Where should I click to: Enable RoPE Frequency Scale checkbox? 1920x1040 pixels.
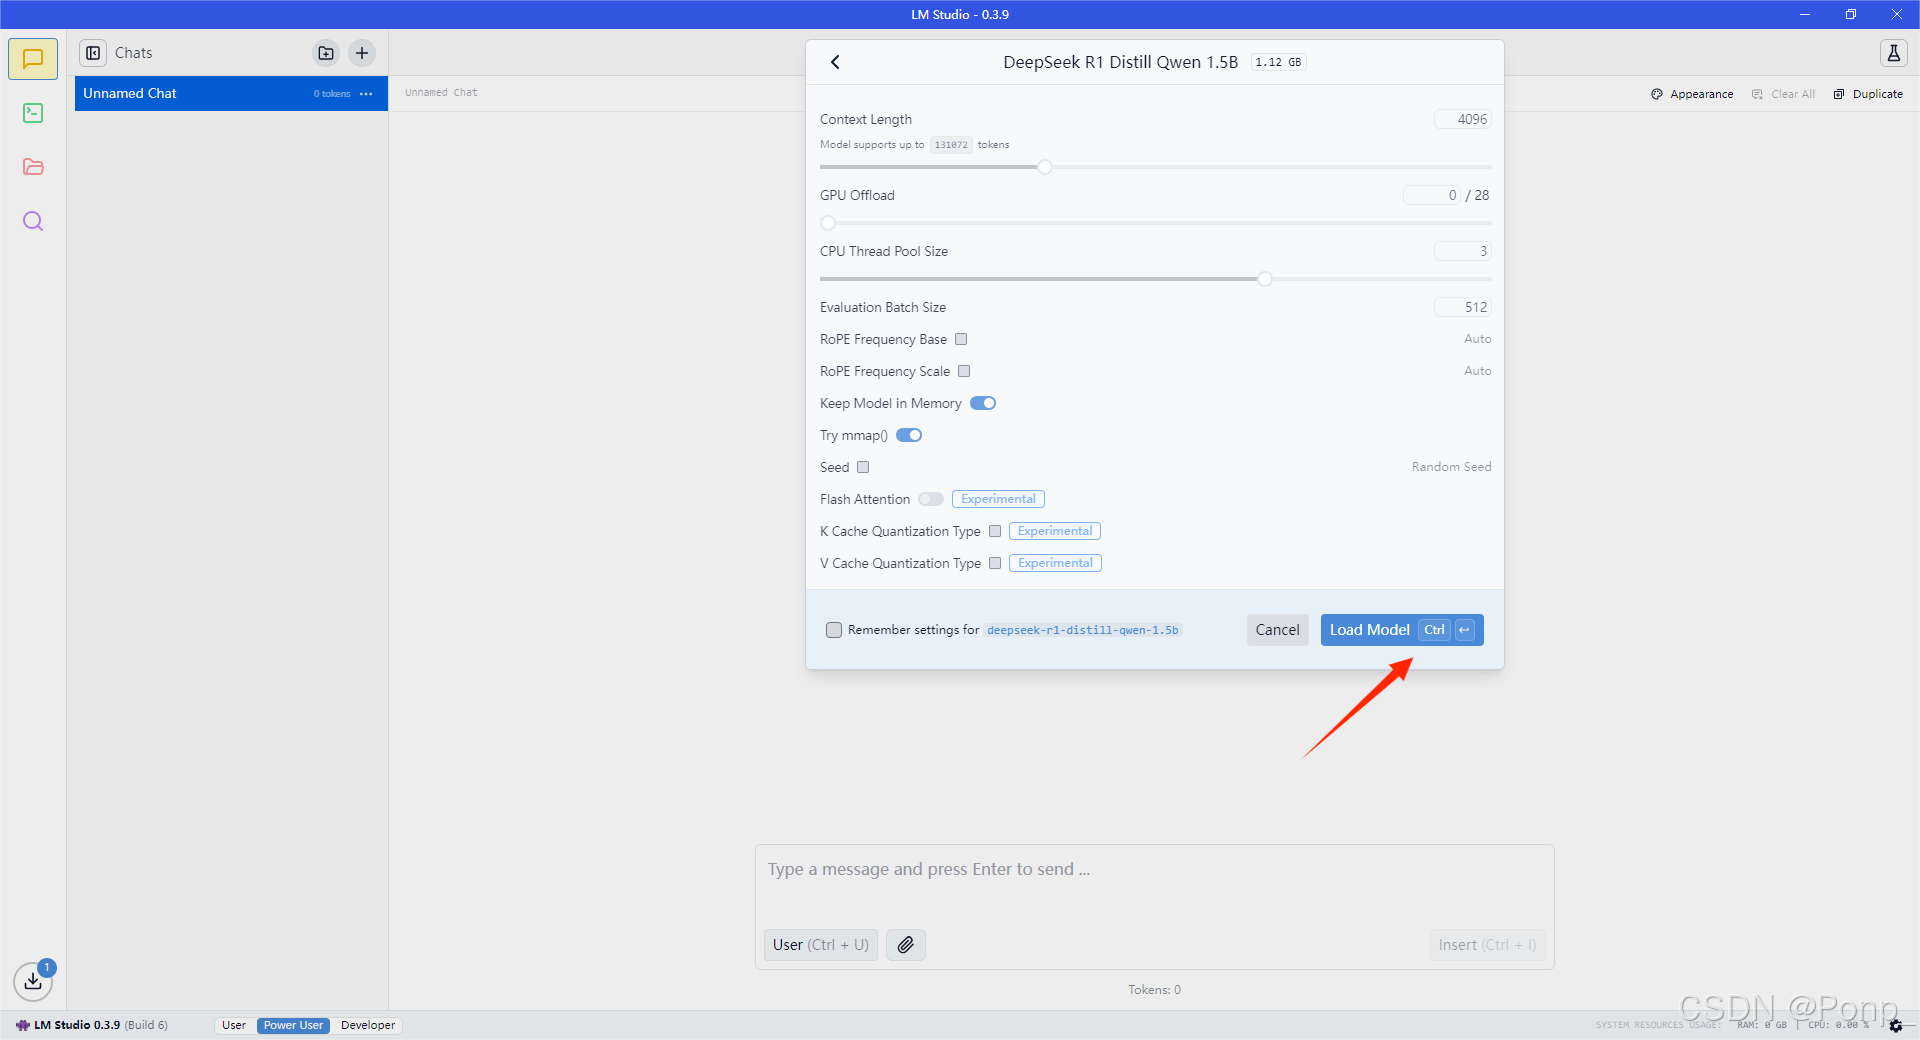point(964,371)
